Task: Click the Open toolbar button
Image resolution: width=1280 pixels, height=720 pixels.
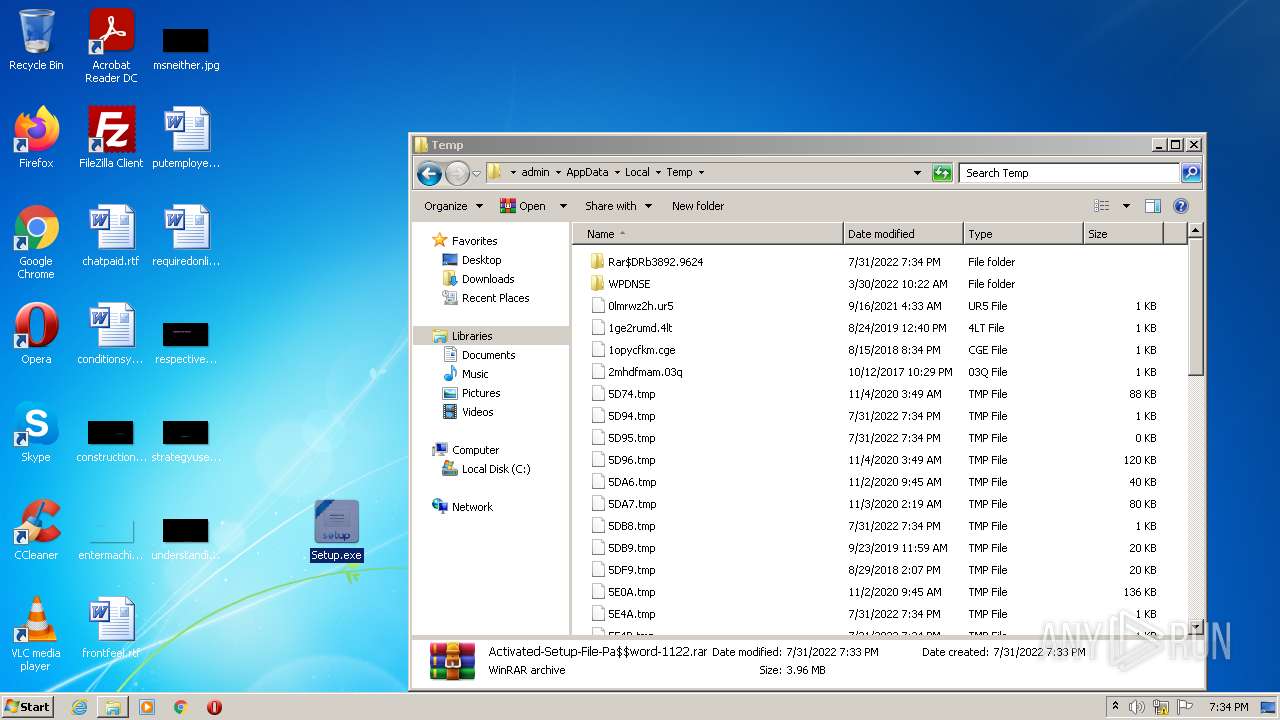Action: coord(523,206)
